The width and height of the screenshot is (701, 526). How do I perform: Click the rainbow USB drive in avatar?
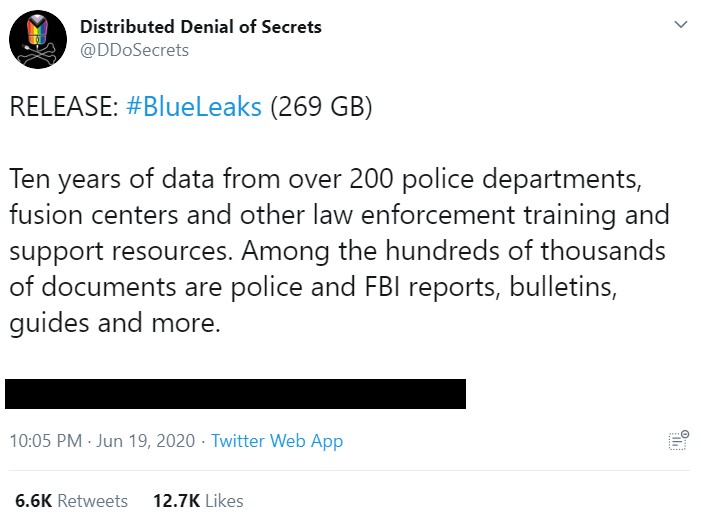38,30
